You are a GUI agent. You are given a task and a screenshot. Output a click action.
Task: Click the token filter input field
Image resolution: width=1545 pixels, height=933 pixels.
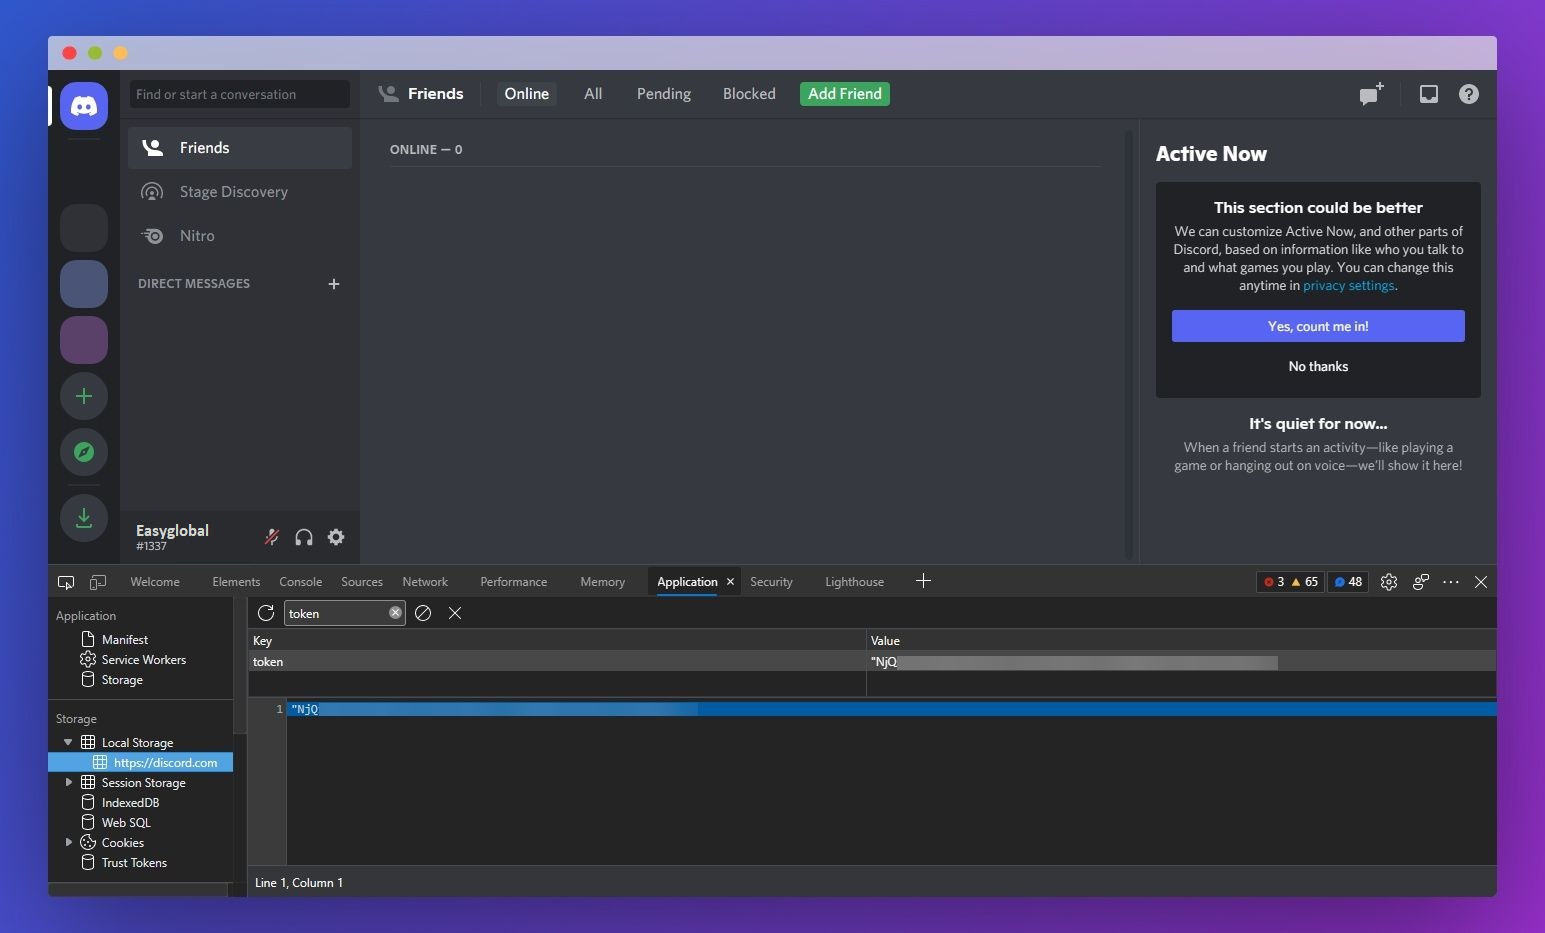coord(335,613)
